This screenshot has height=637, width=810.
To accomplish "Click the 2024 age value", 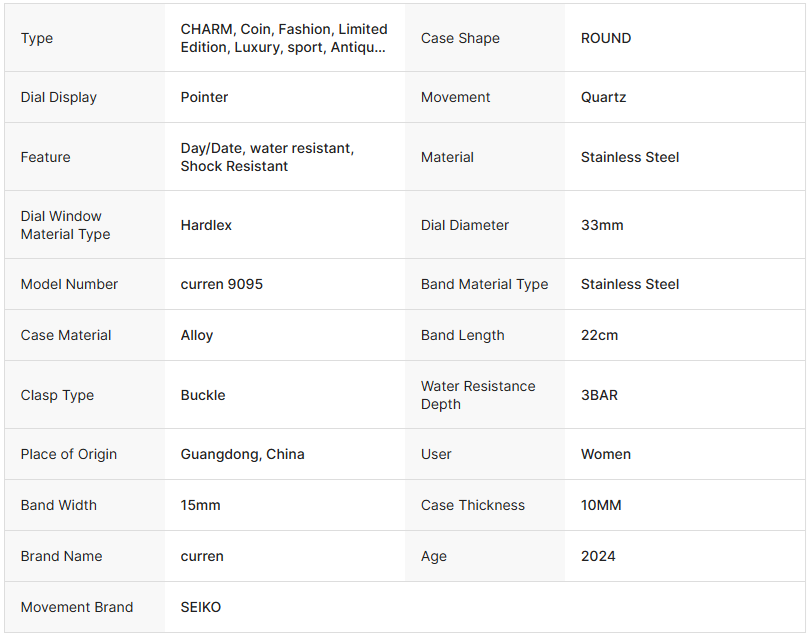I will point(597,556).
